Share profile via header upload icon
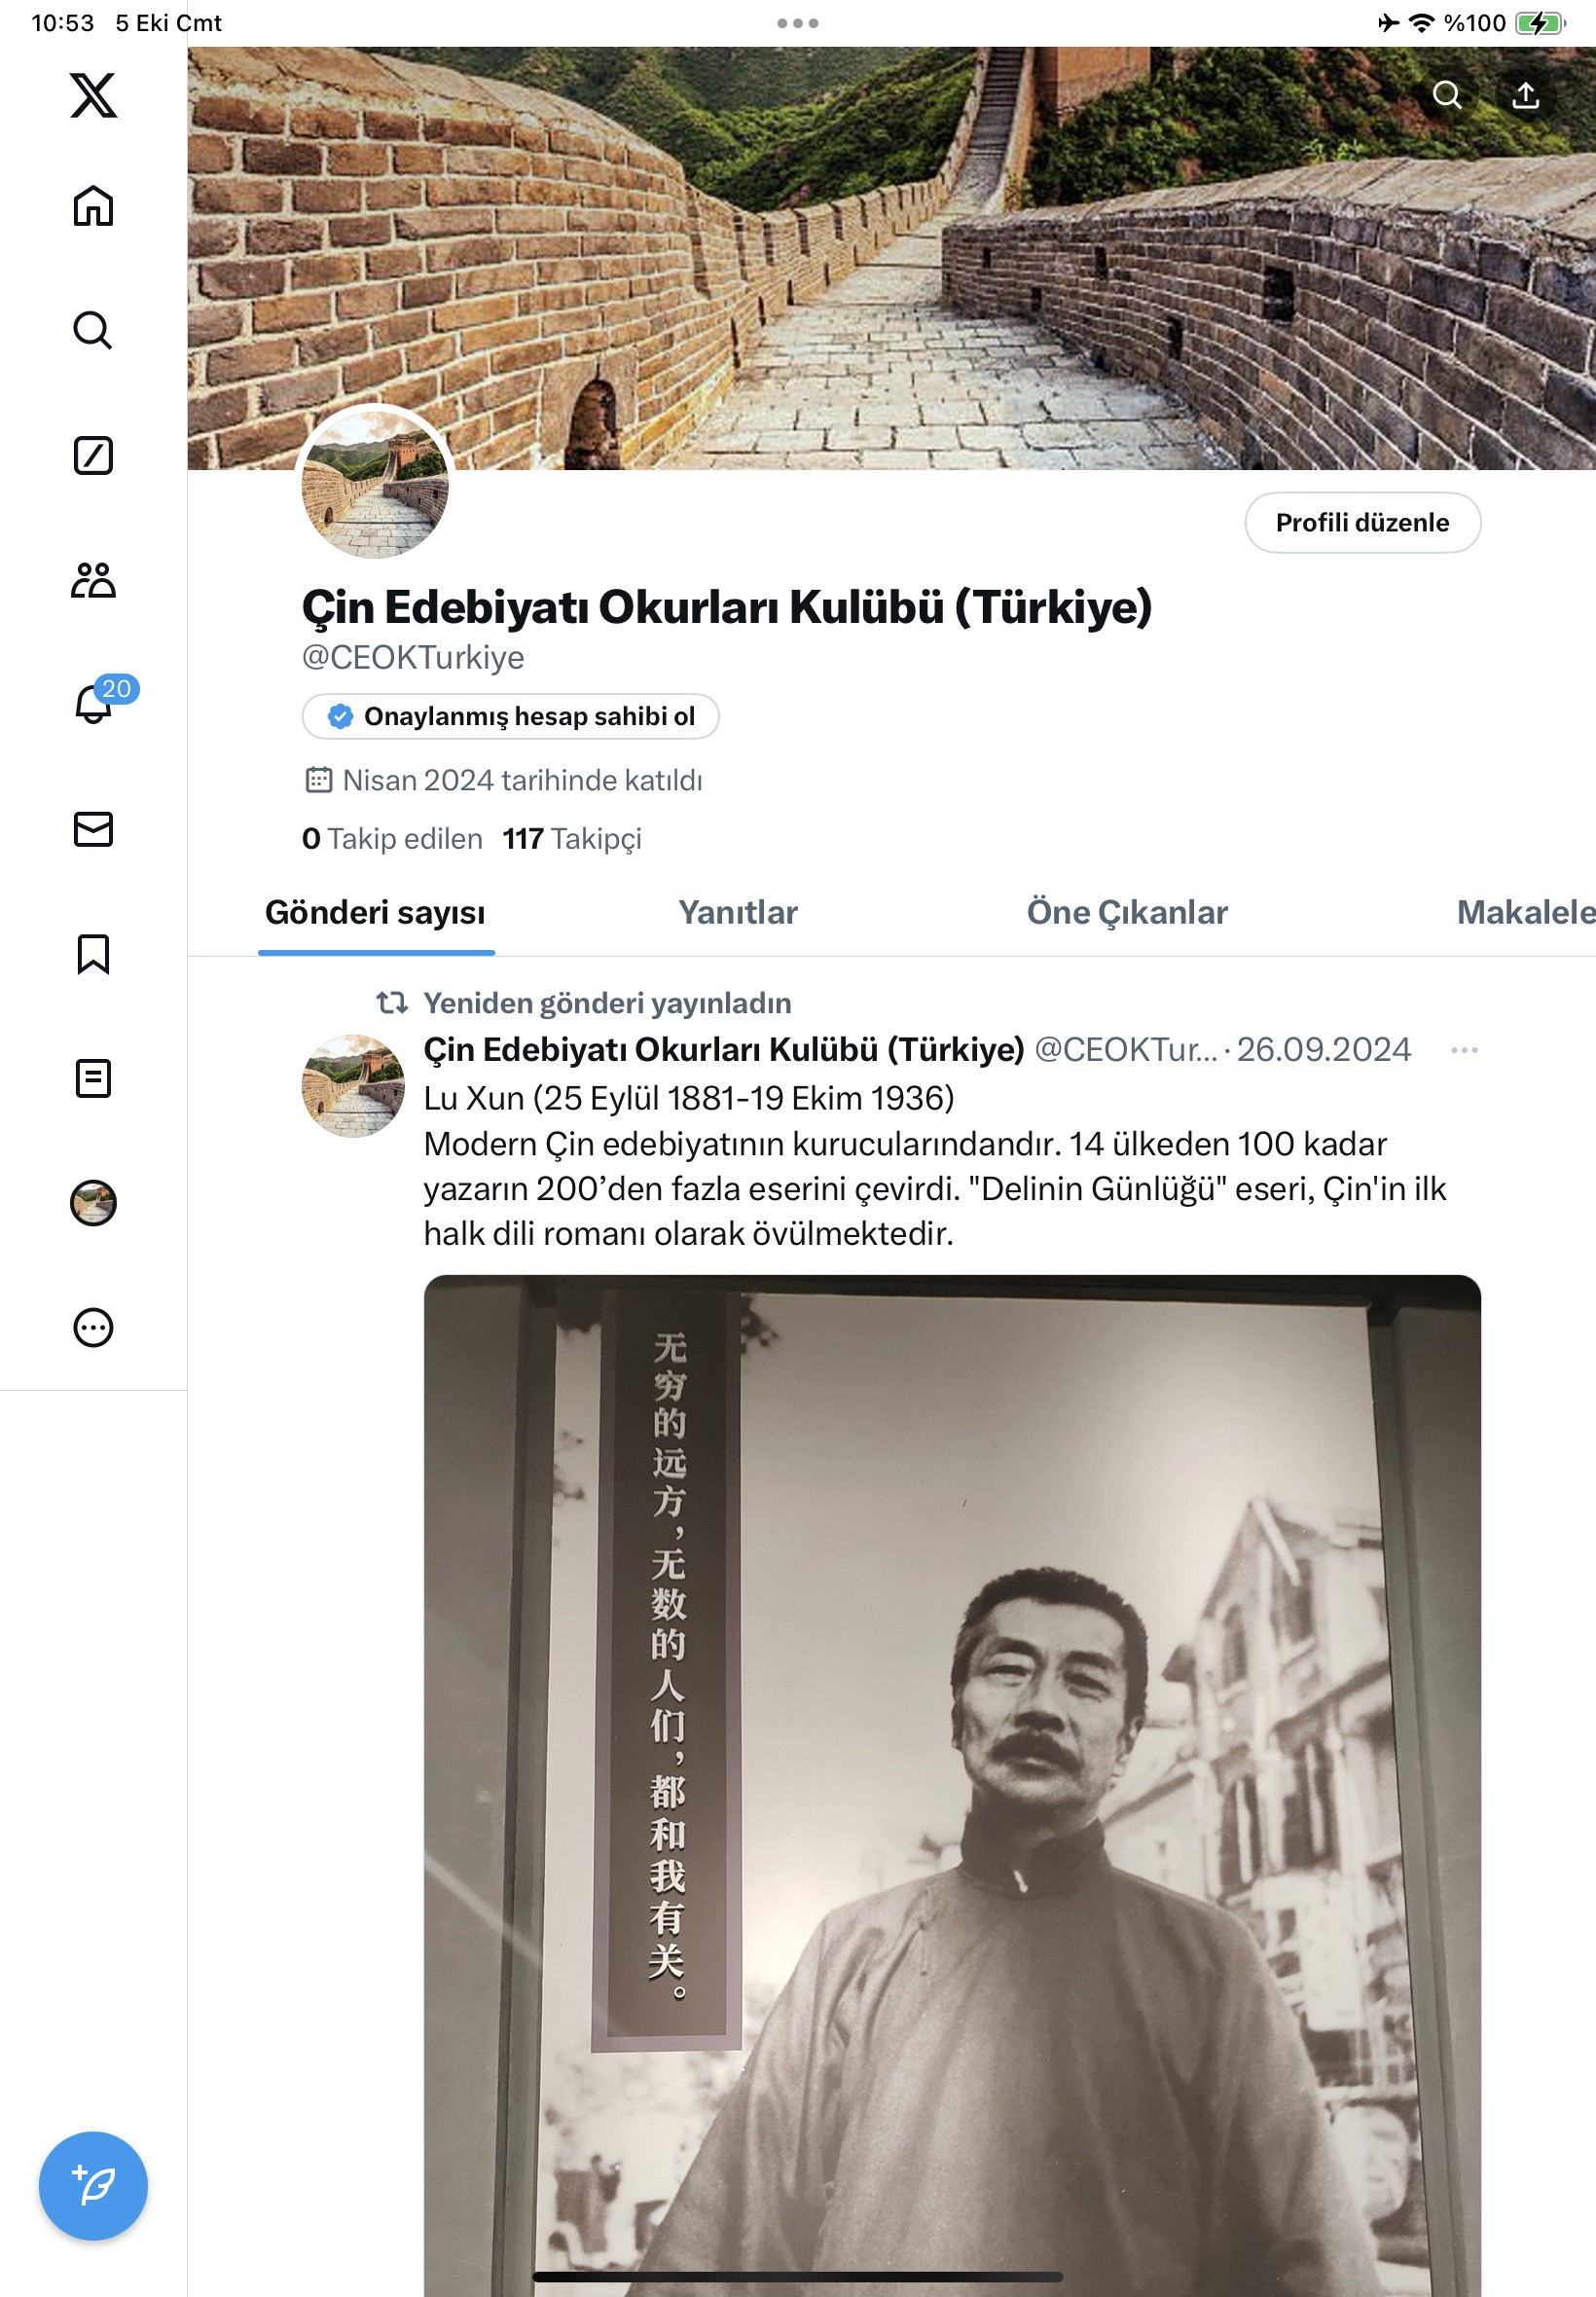1596x2297 pixels. 1525,95
